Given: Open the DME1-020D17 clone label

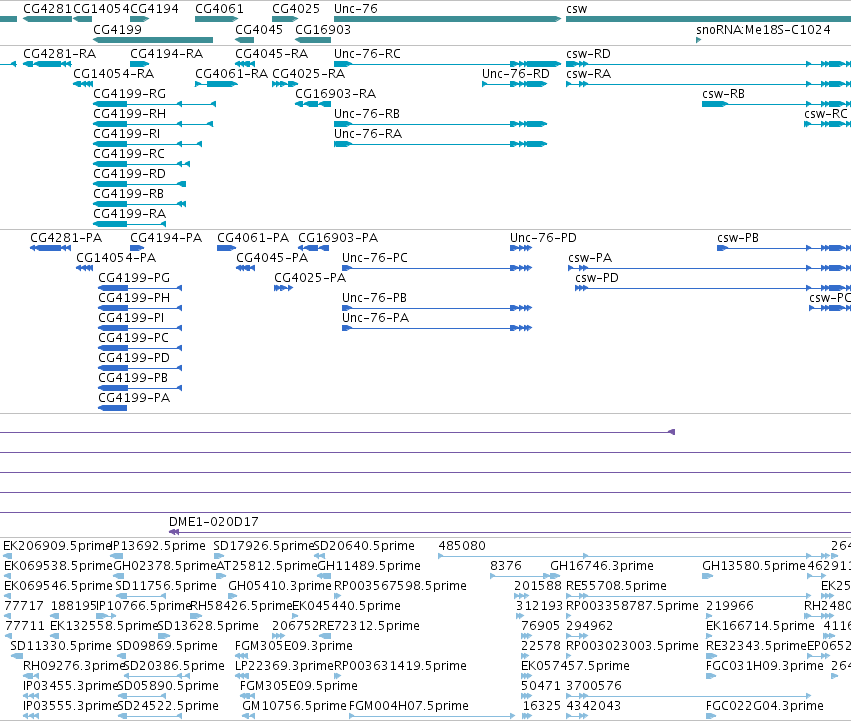Looking at the screenshot, I should pyautogui.click(x=214, y=522).
